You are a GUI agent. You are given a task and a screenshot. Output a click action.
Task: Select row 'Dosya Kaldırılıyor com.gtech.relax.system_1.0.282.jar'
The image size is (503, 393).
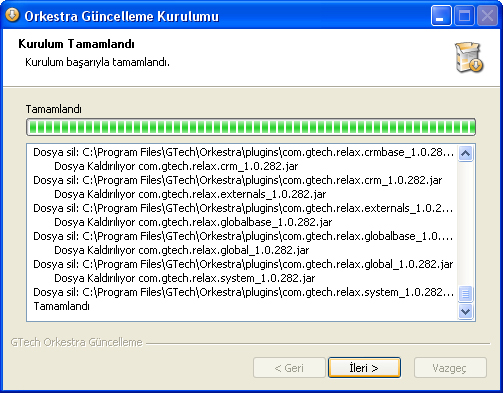coord(184,278)
